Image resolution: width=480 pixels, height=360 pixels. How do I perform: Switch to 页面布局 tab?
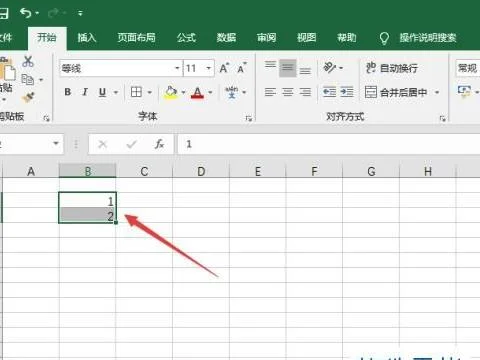(137, 38)
